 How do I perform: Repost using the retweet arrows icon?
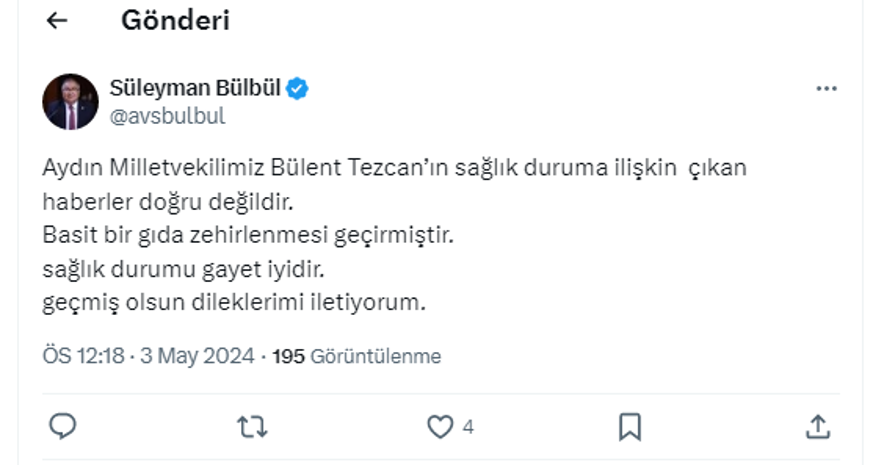[251, 427]
